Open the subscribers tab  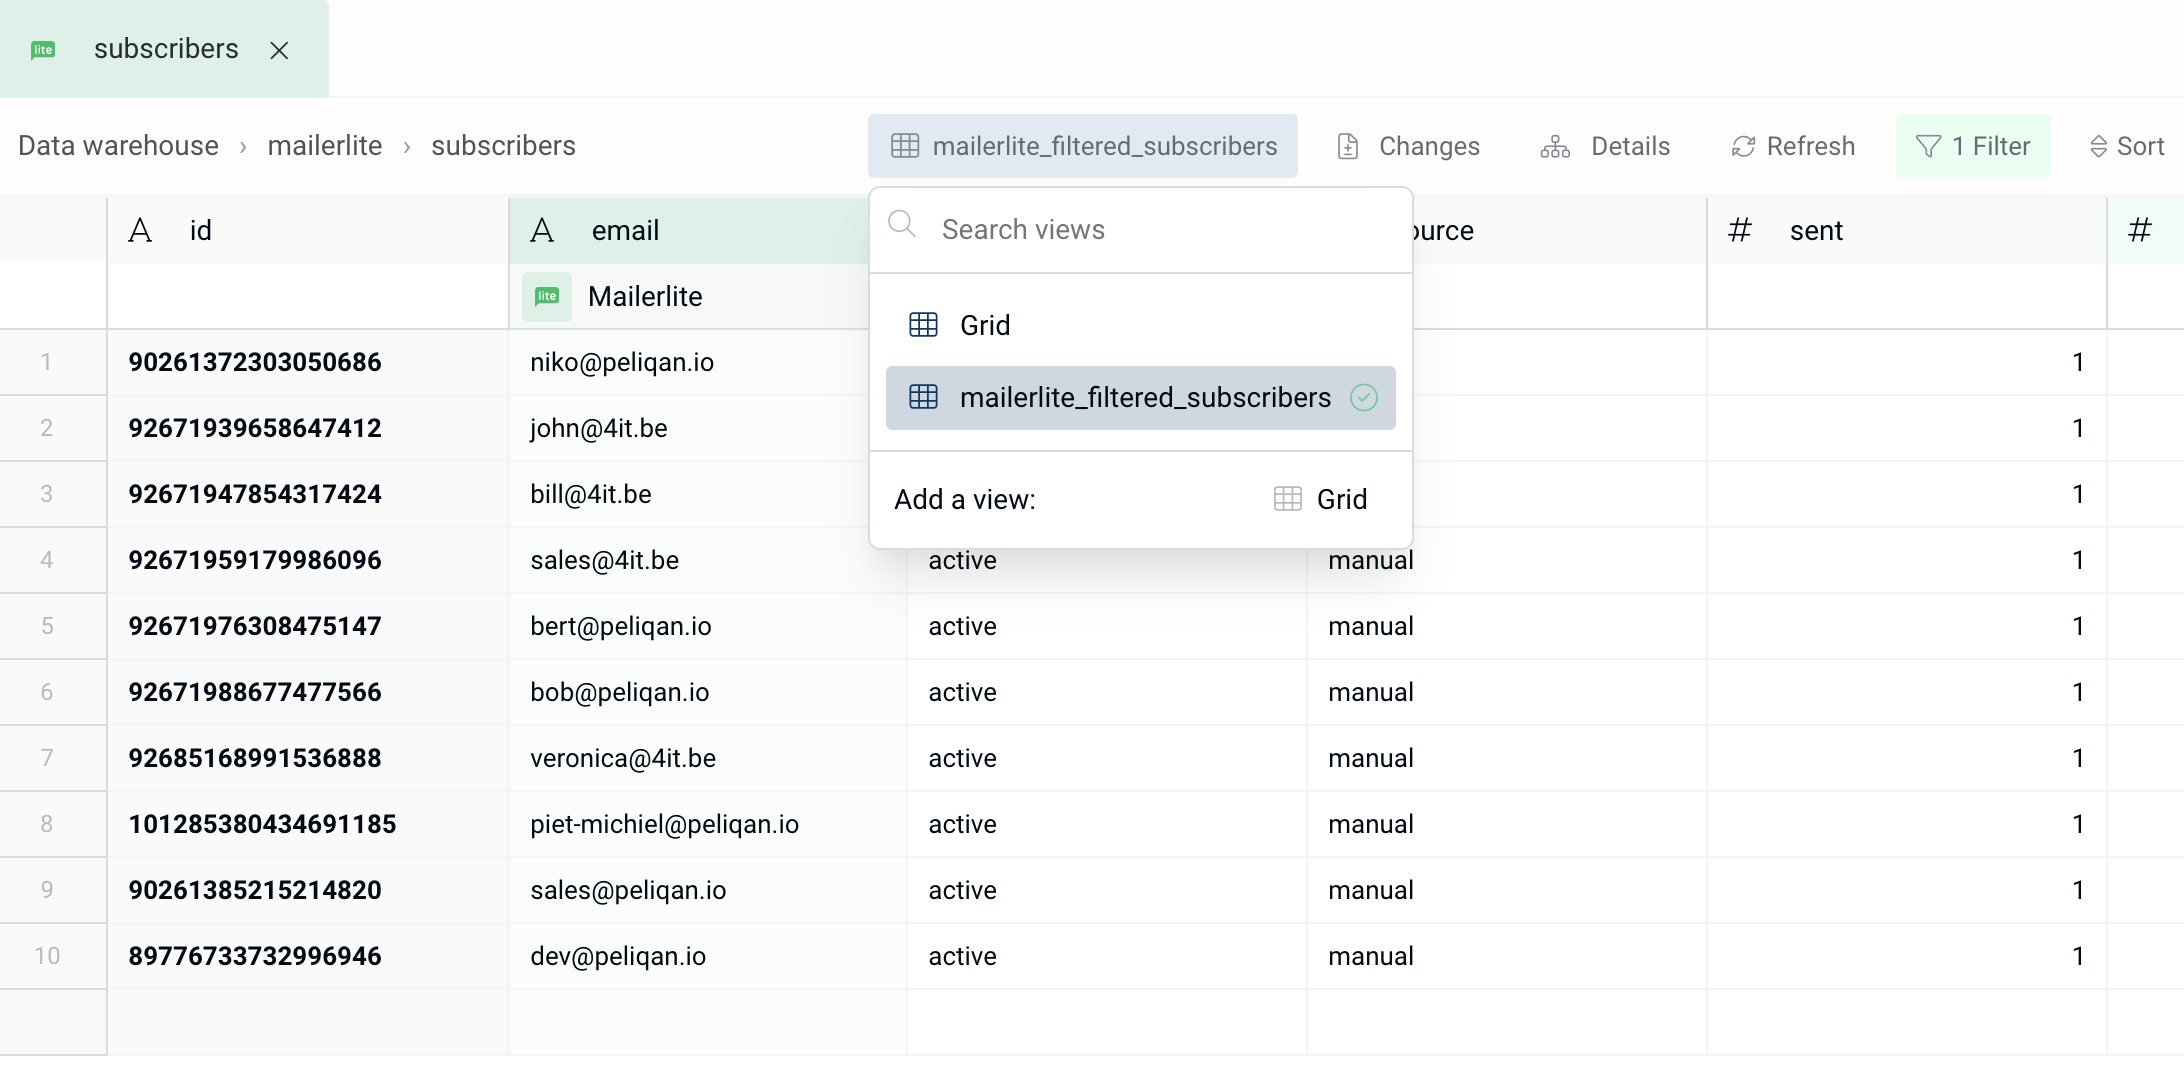[x=164, y=49]
